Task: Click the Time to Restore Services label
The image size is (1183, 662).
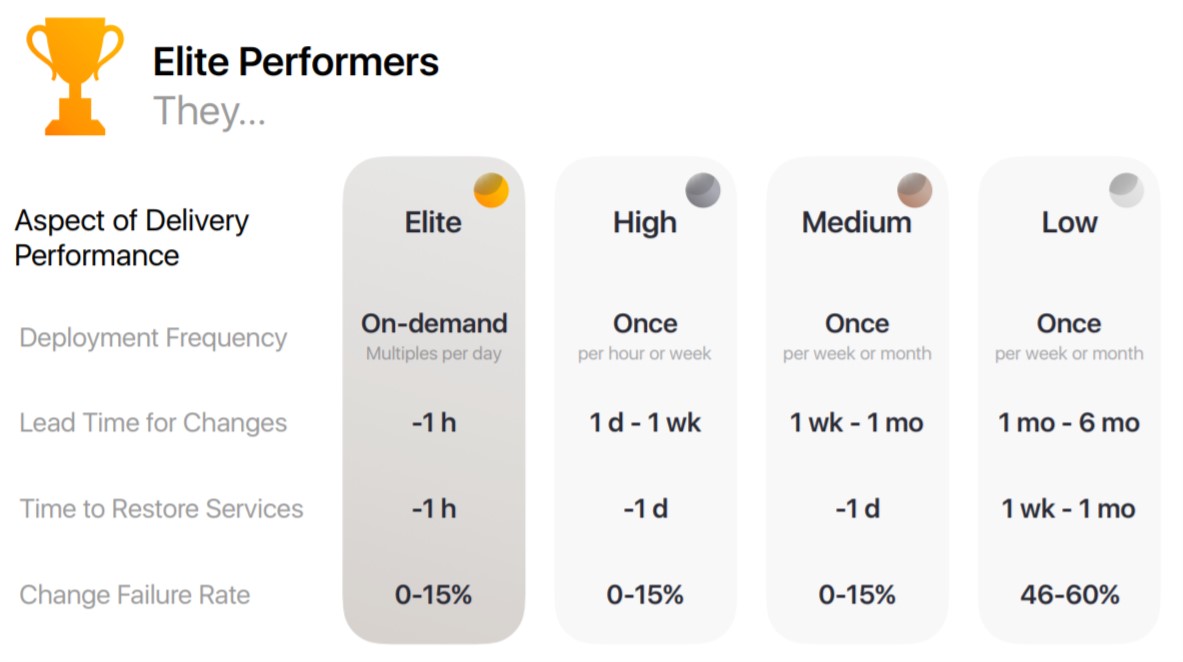Action: click(x=161, y=509)
